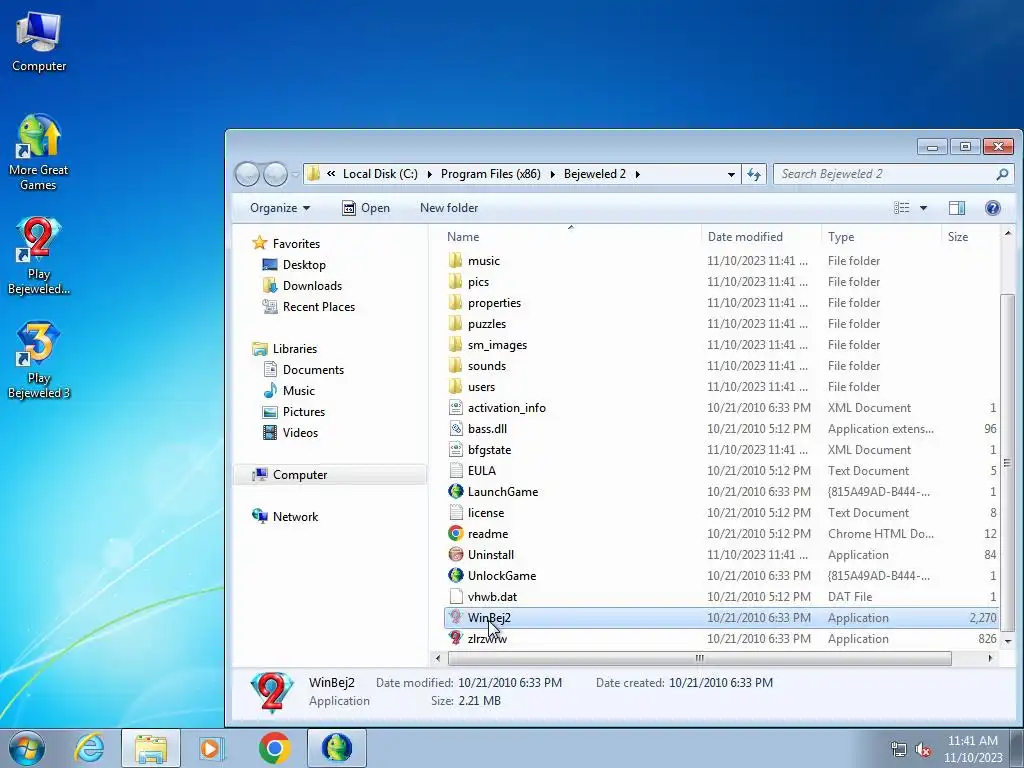Open the More Great Games desktop shortcut
This screenshot has height=768, width=1024.
39,152
